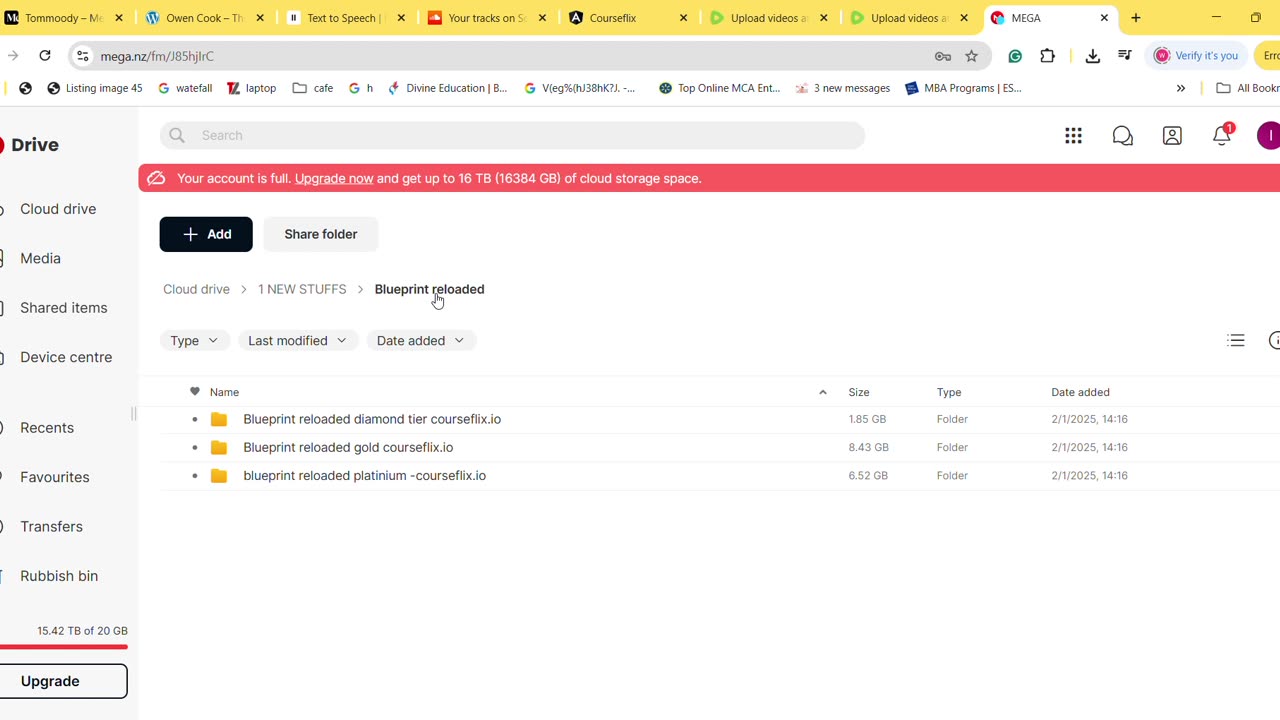
Task: Open Favourites in sidebar
Action: coord(54,477)
